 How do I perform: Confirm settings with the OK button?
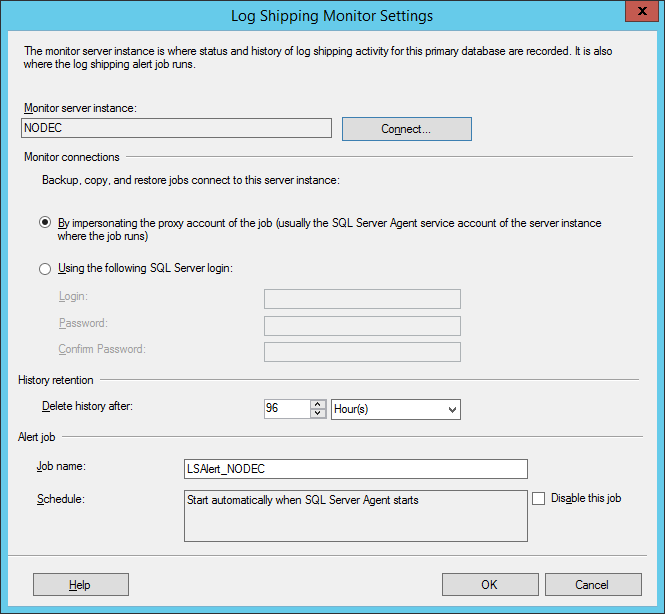(490, 585)
